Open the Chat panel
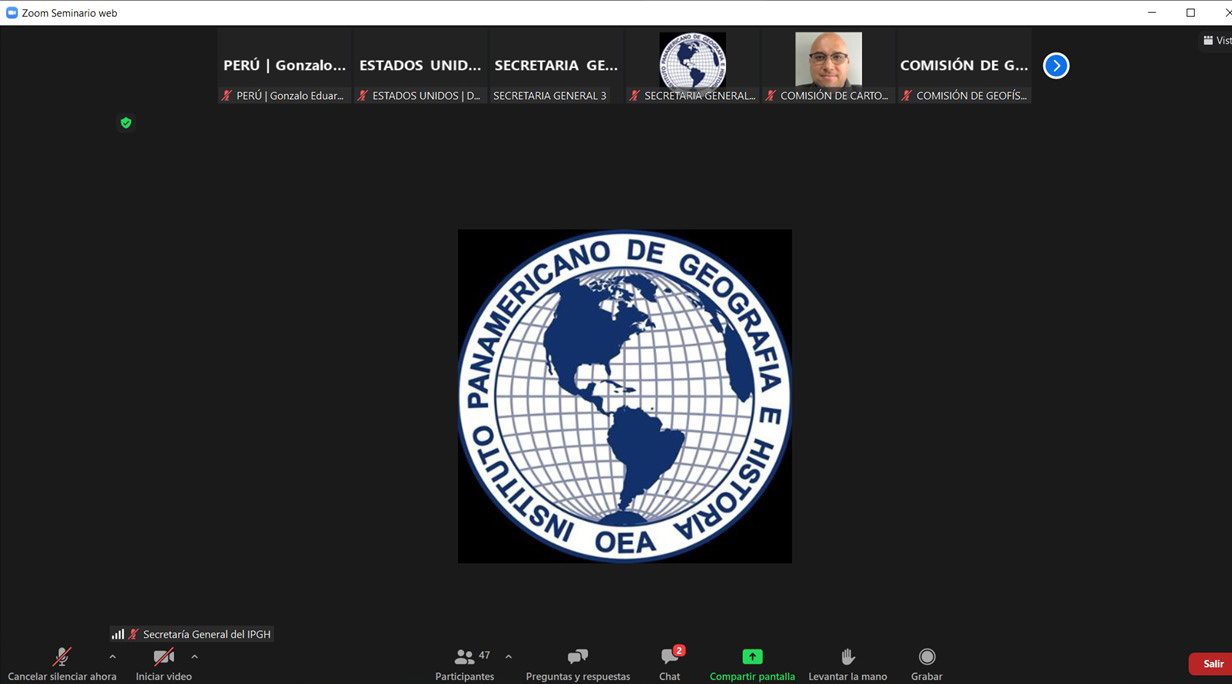This screenshot has width=1232, height=684. click(670, 663)
